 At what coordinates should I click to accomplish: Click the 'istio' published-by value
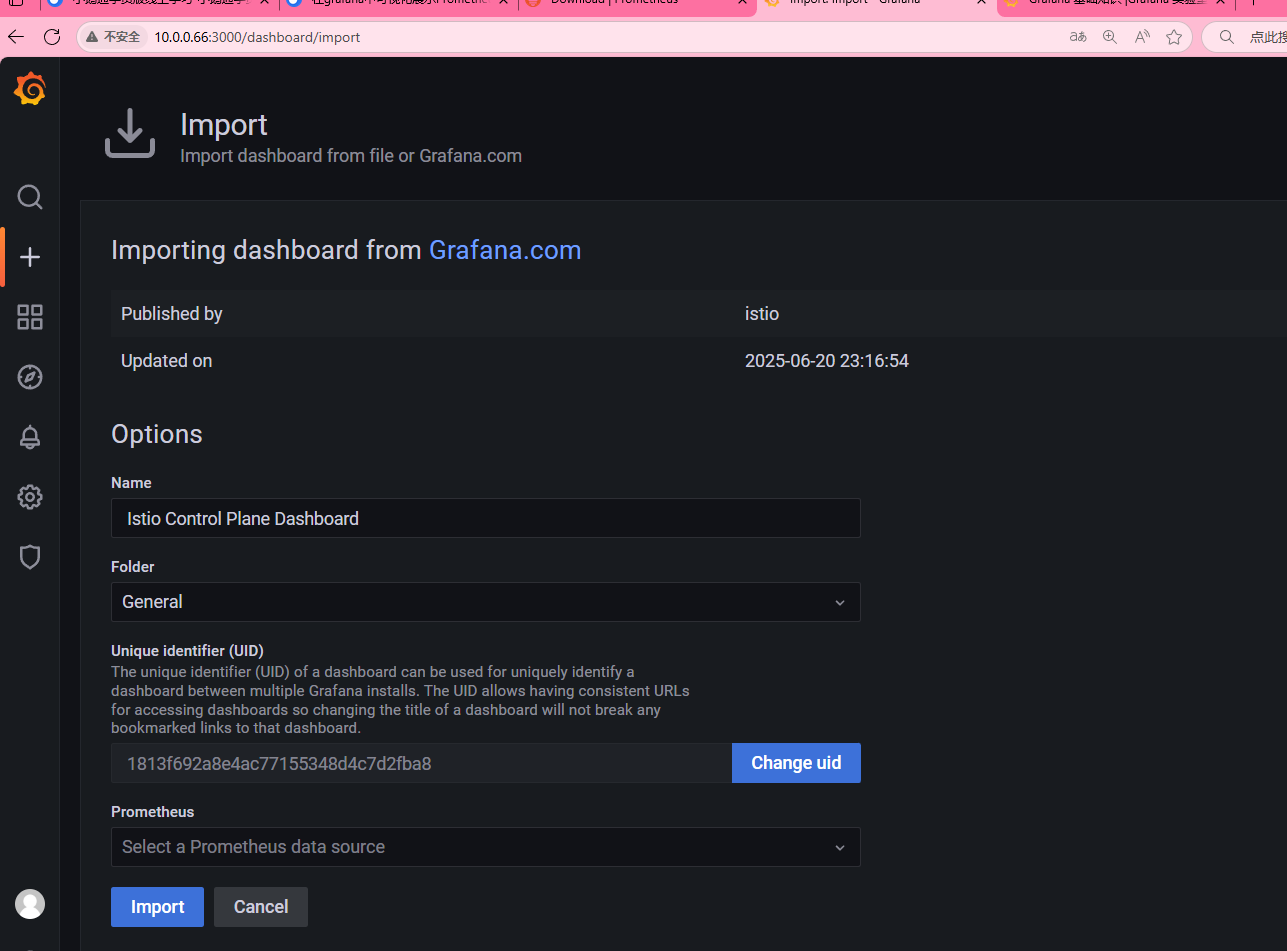click(x=762, y=314)
